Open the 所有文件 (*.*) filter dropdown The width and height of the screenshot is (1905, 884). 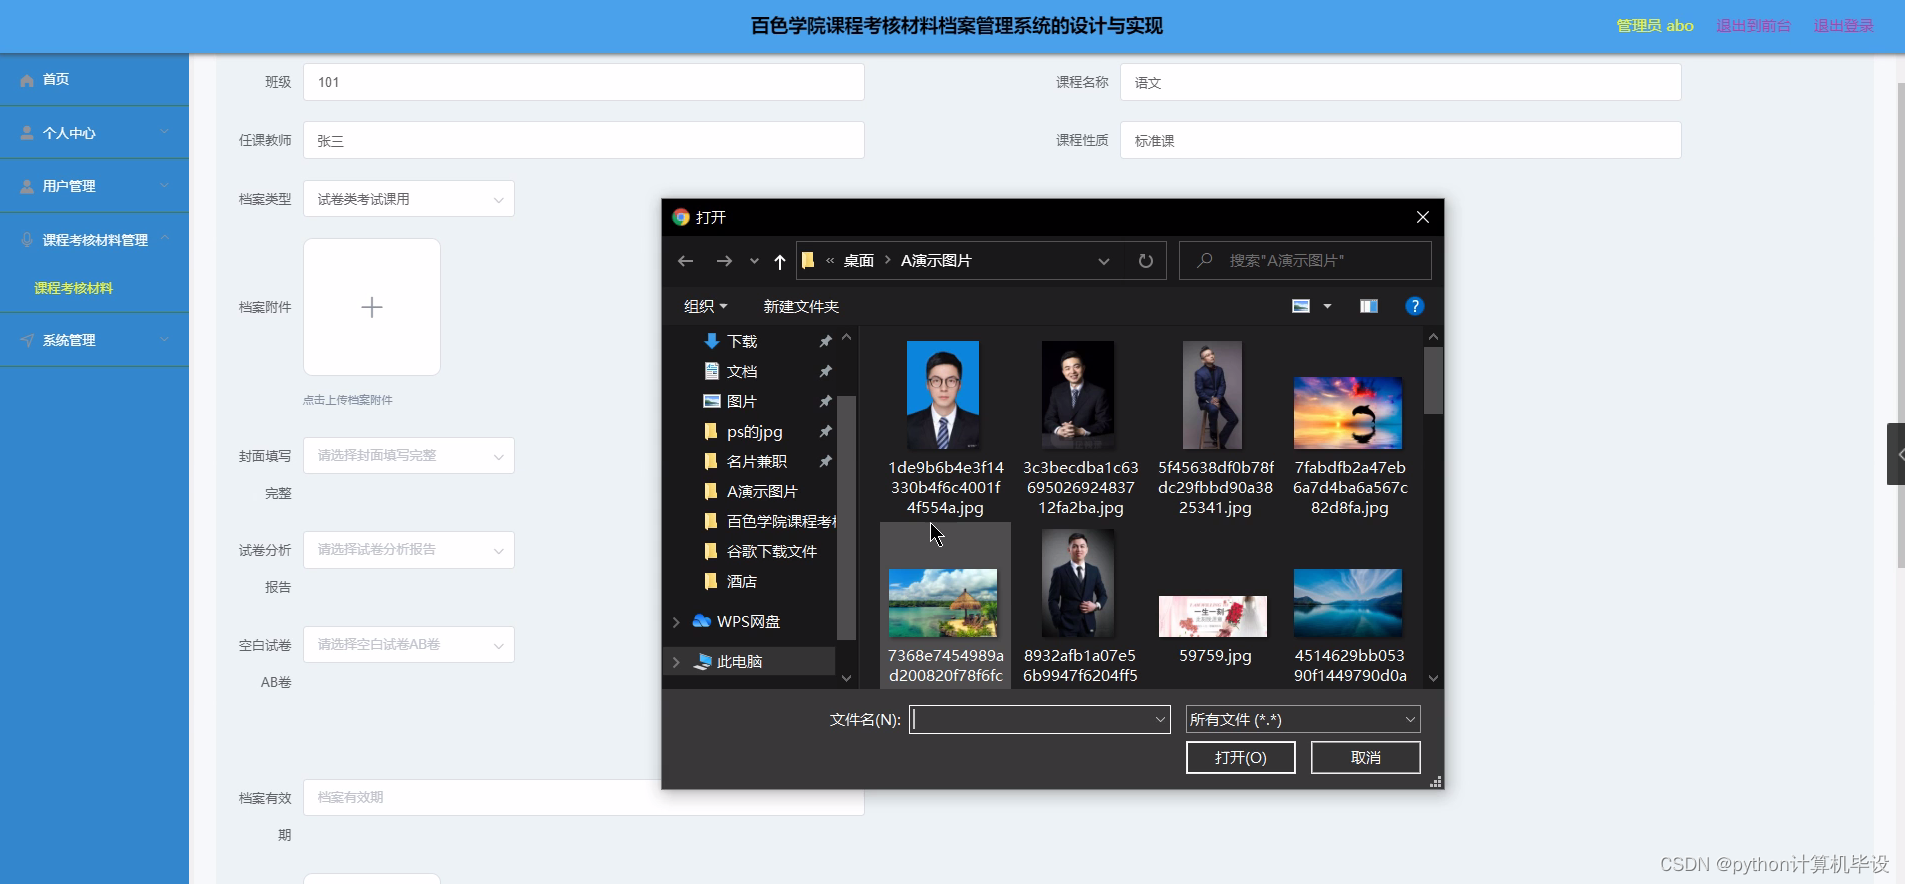click(x=1303, y=720)
